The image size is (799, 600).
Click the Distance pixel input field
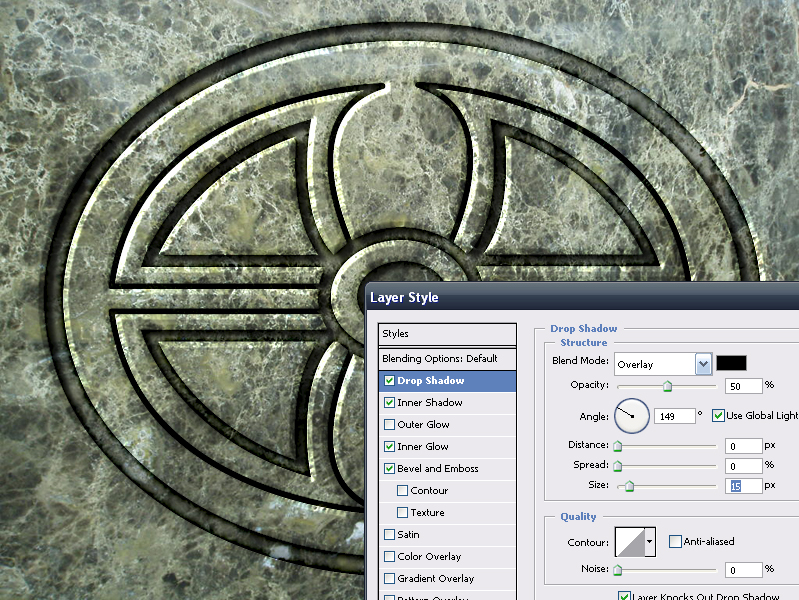(x=743, y=445)
